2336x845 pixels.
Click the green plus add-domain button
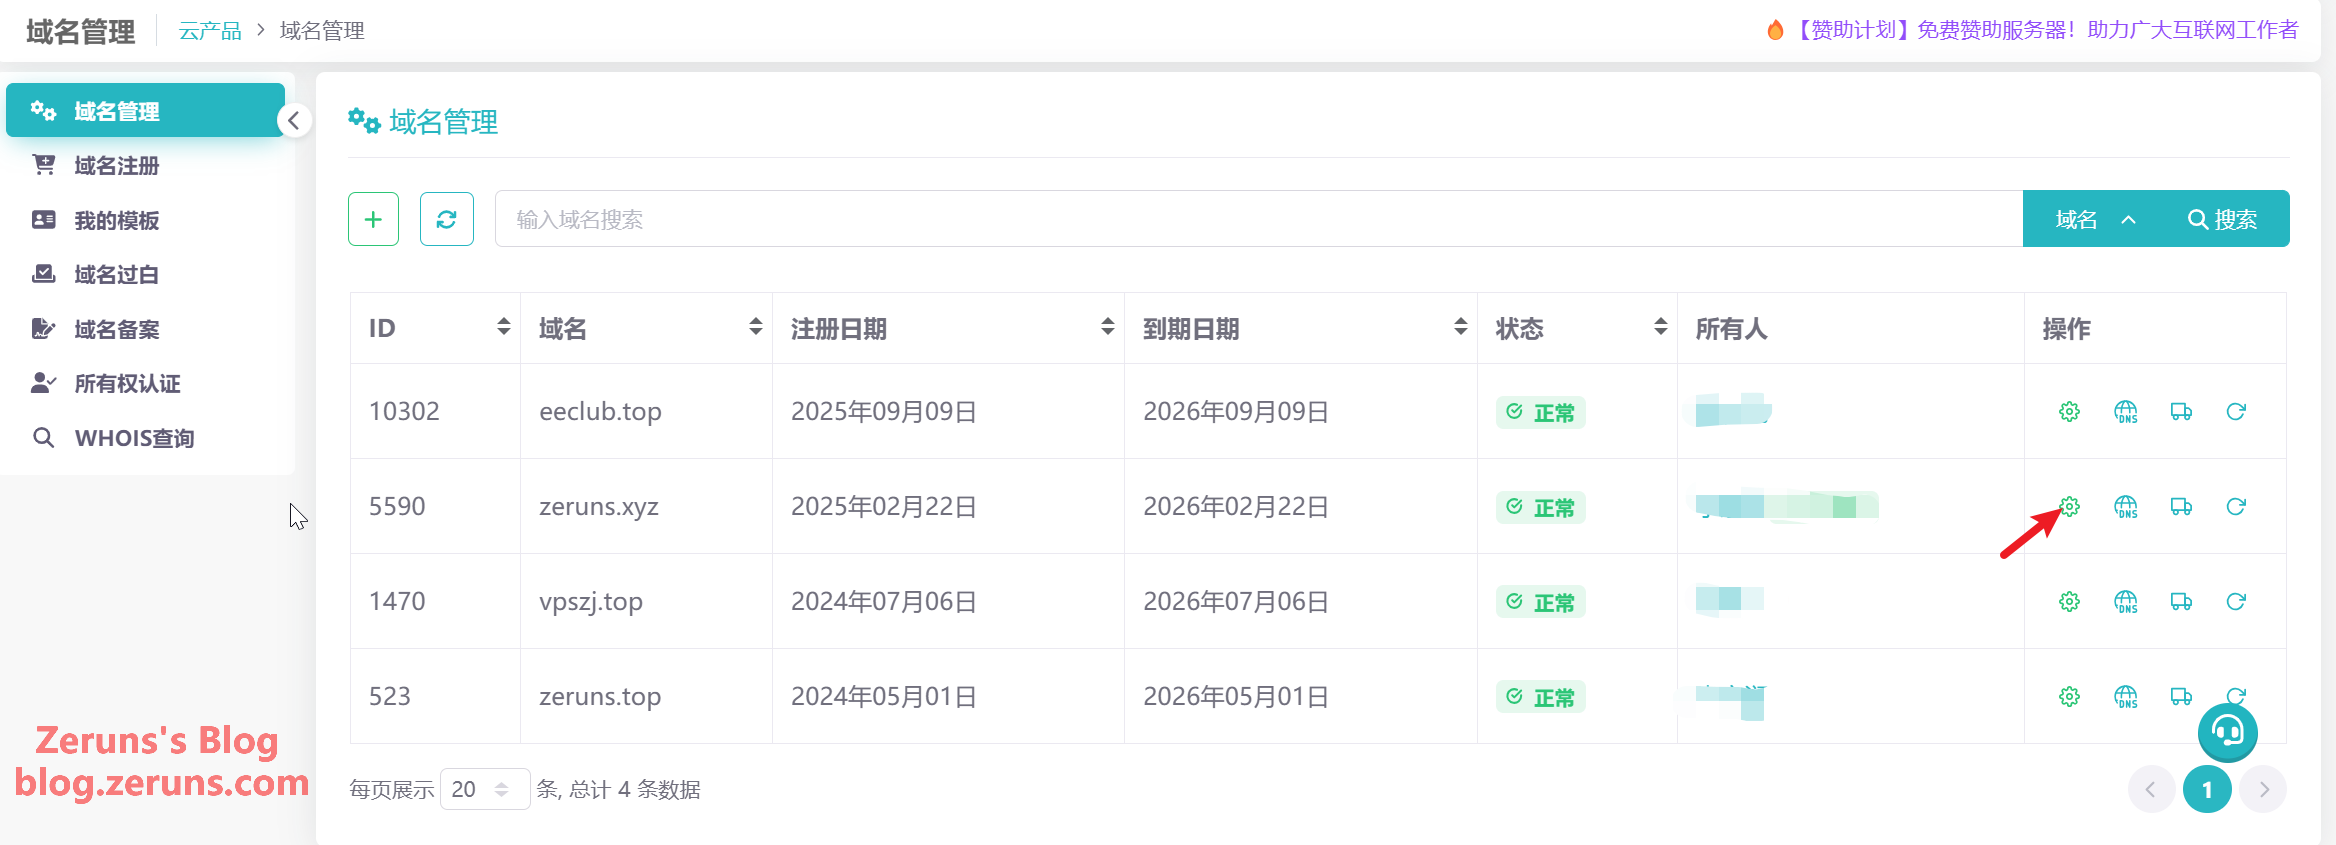373,219
